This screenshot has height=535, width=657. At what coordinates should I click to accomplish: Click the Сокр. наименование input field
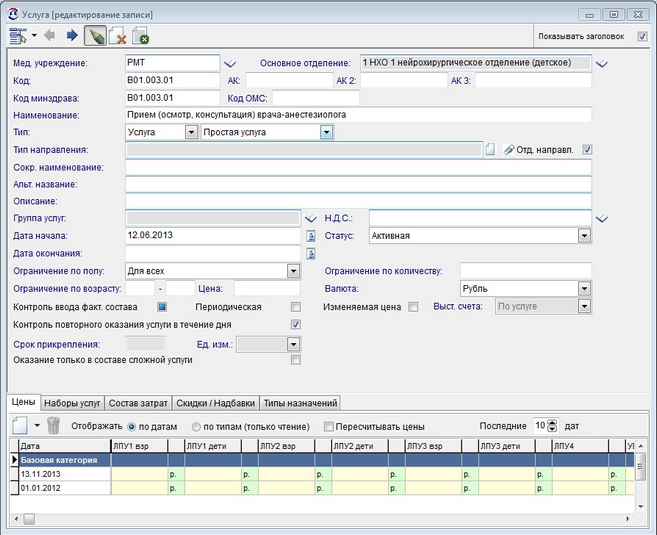[358, 168]
